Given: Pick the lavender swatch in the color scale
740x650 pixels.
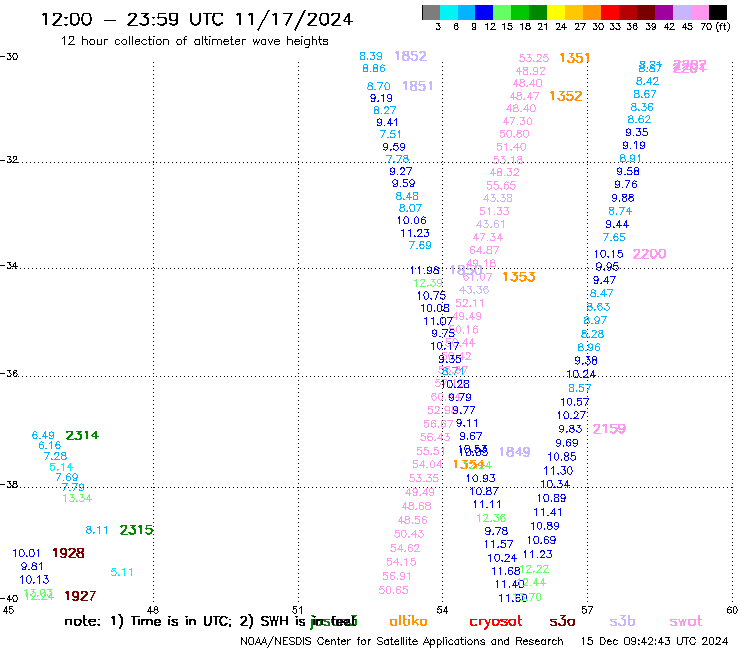Looking at the screenshot, I should (682, 12).
